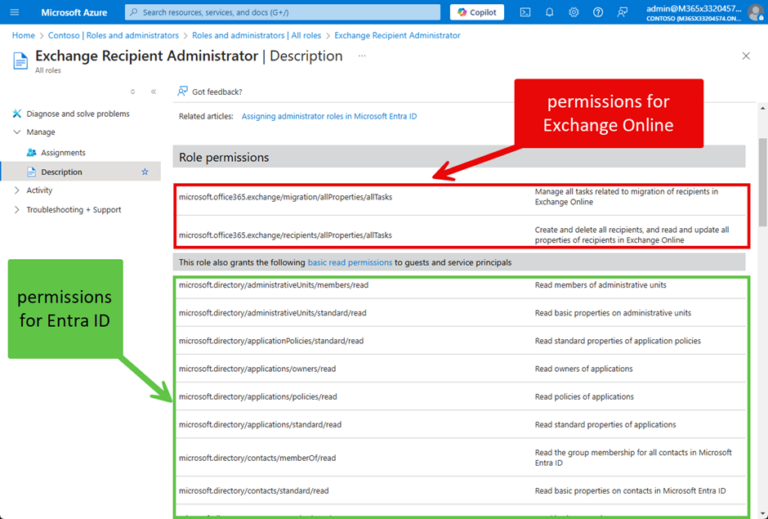Open portal settings gear icon
The width and height of the screenshot is (768, 519).
pyautogui.click(x=574, y=12)
